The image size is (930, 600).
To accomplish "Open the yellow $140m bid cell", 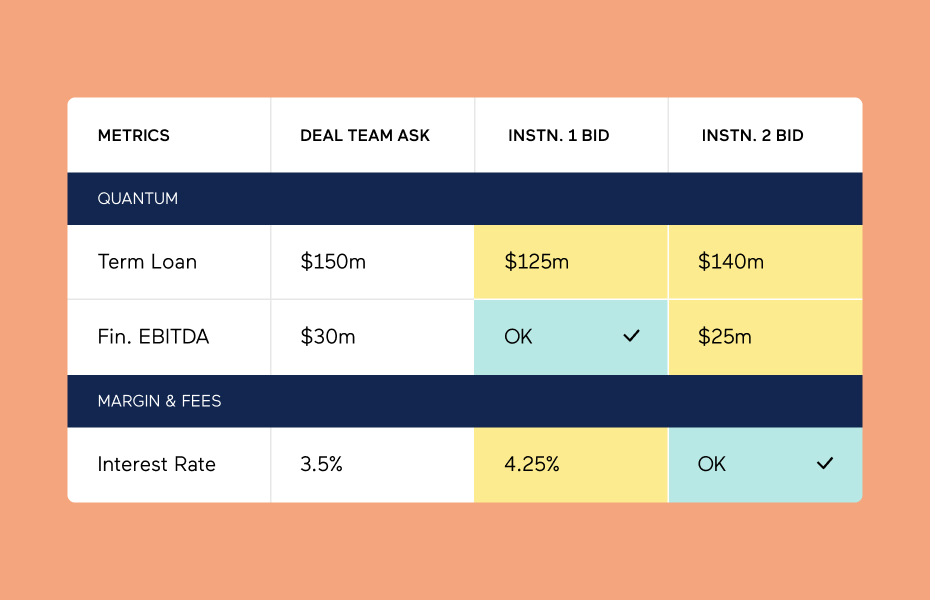I will (764, 262).
